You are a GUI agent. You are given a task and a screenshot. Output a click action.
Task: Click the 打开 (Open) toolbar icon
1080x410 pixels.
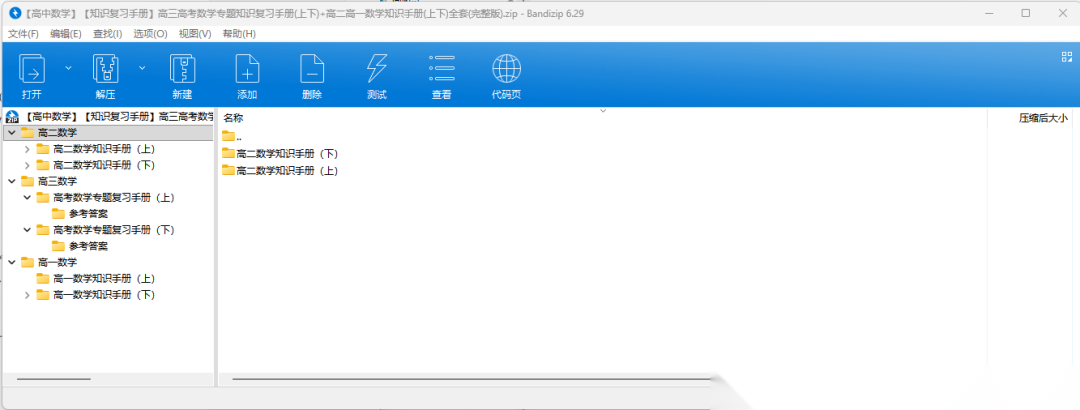[x=32, y=70]
